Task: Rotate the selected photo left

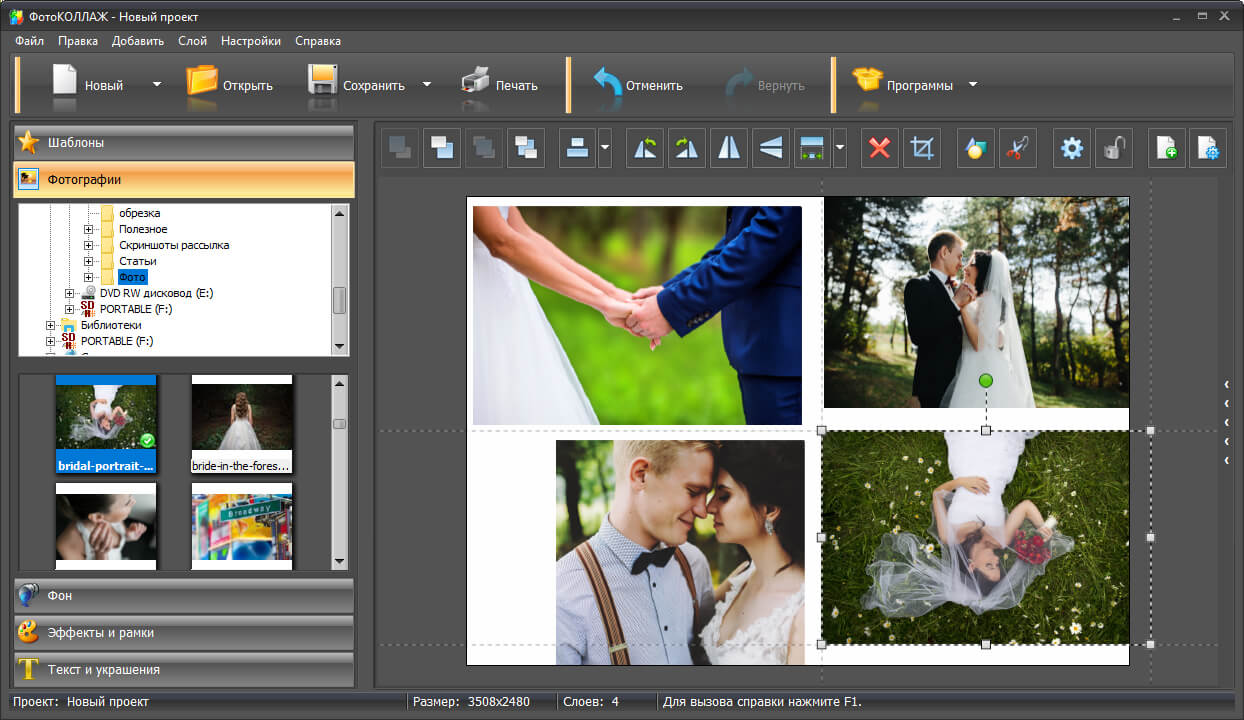Action: tap(644, 149)
